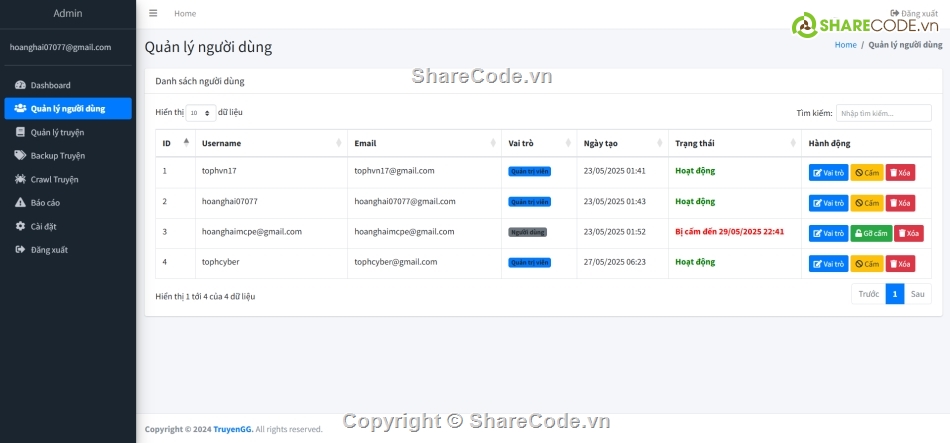Open Cài đặt settings in sidebar
This screenshot has height=443, width=950.
point(43,226)
